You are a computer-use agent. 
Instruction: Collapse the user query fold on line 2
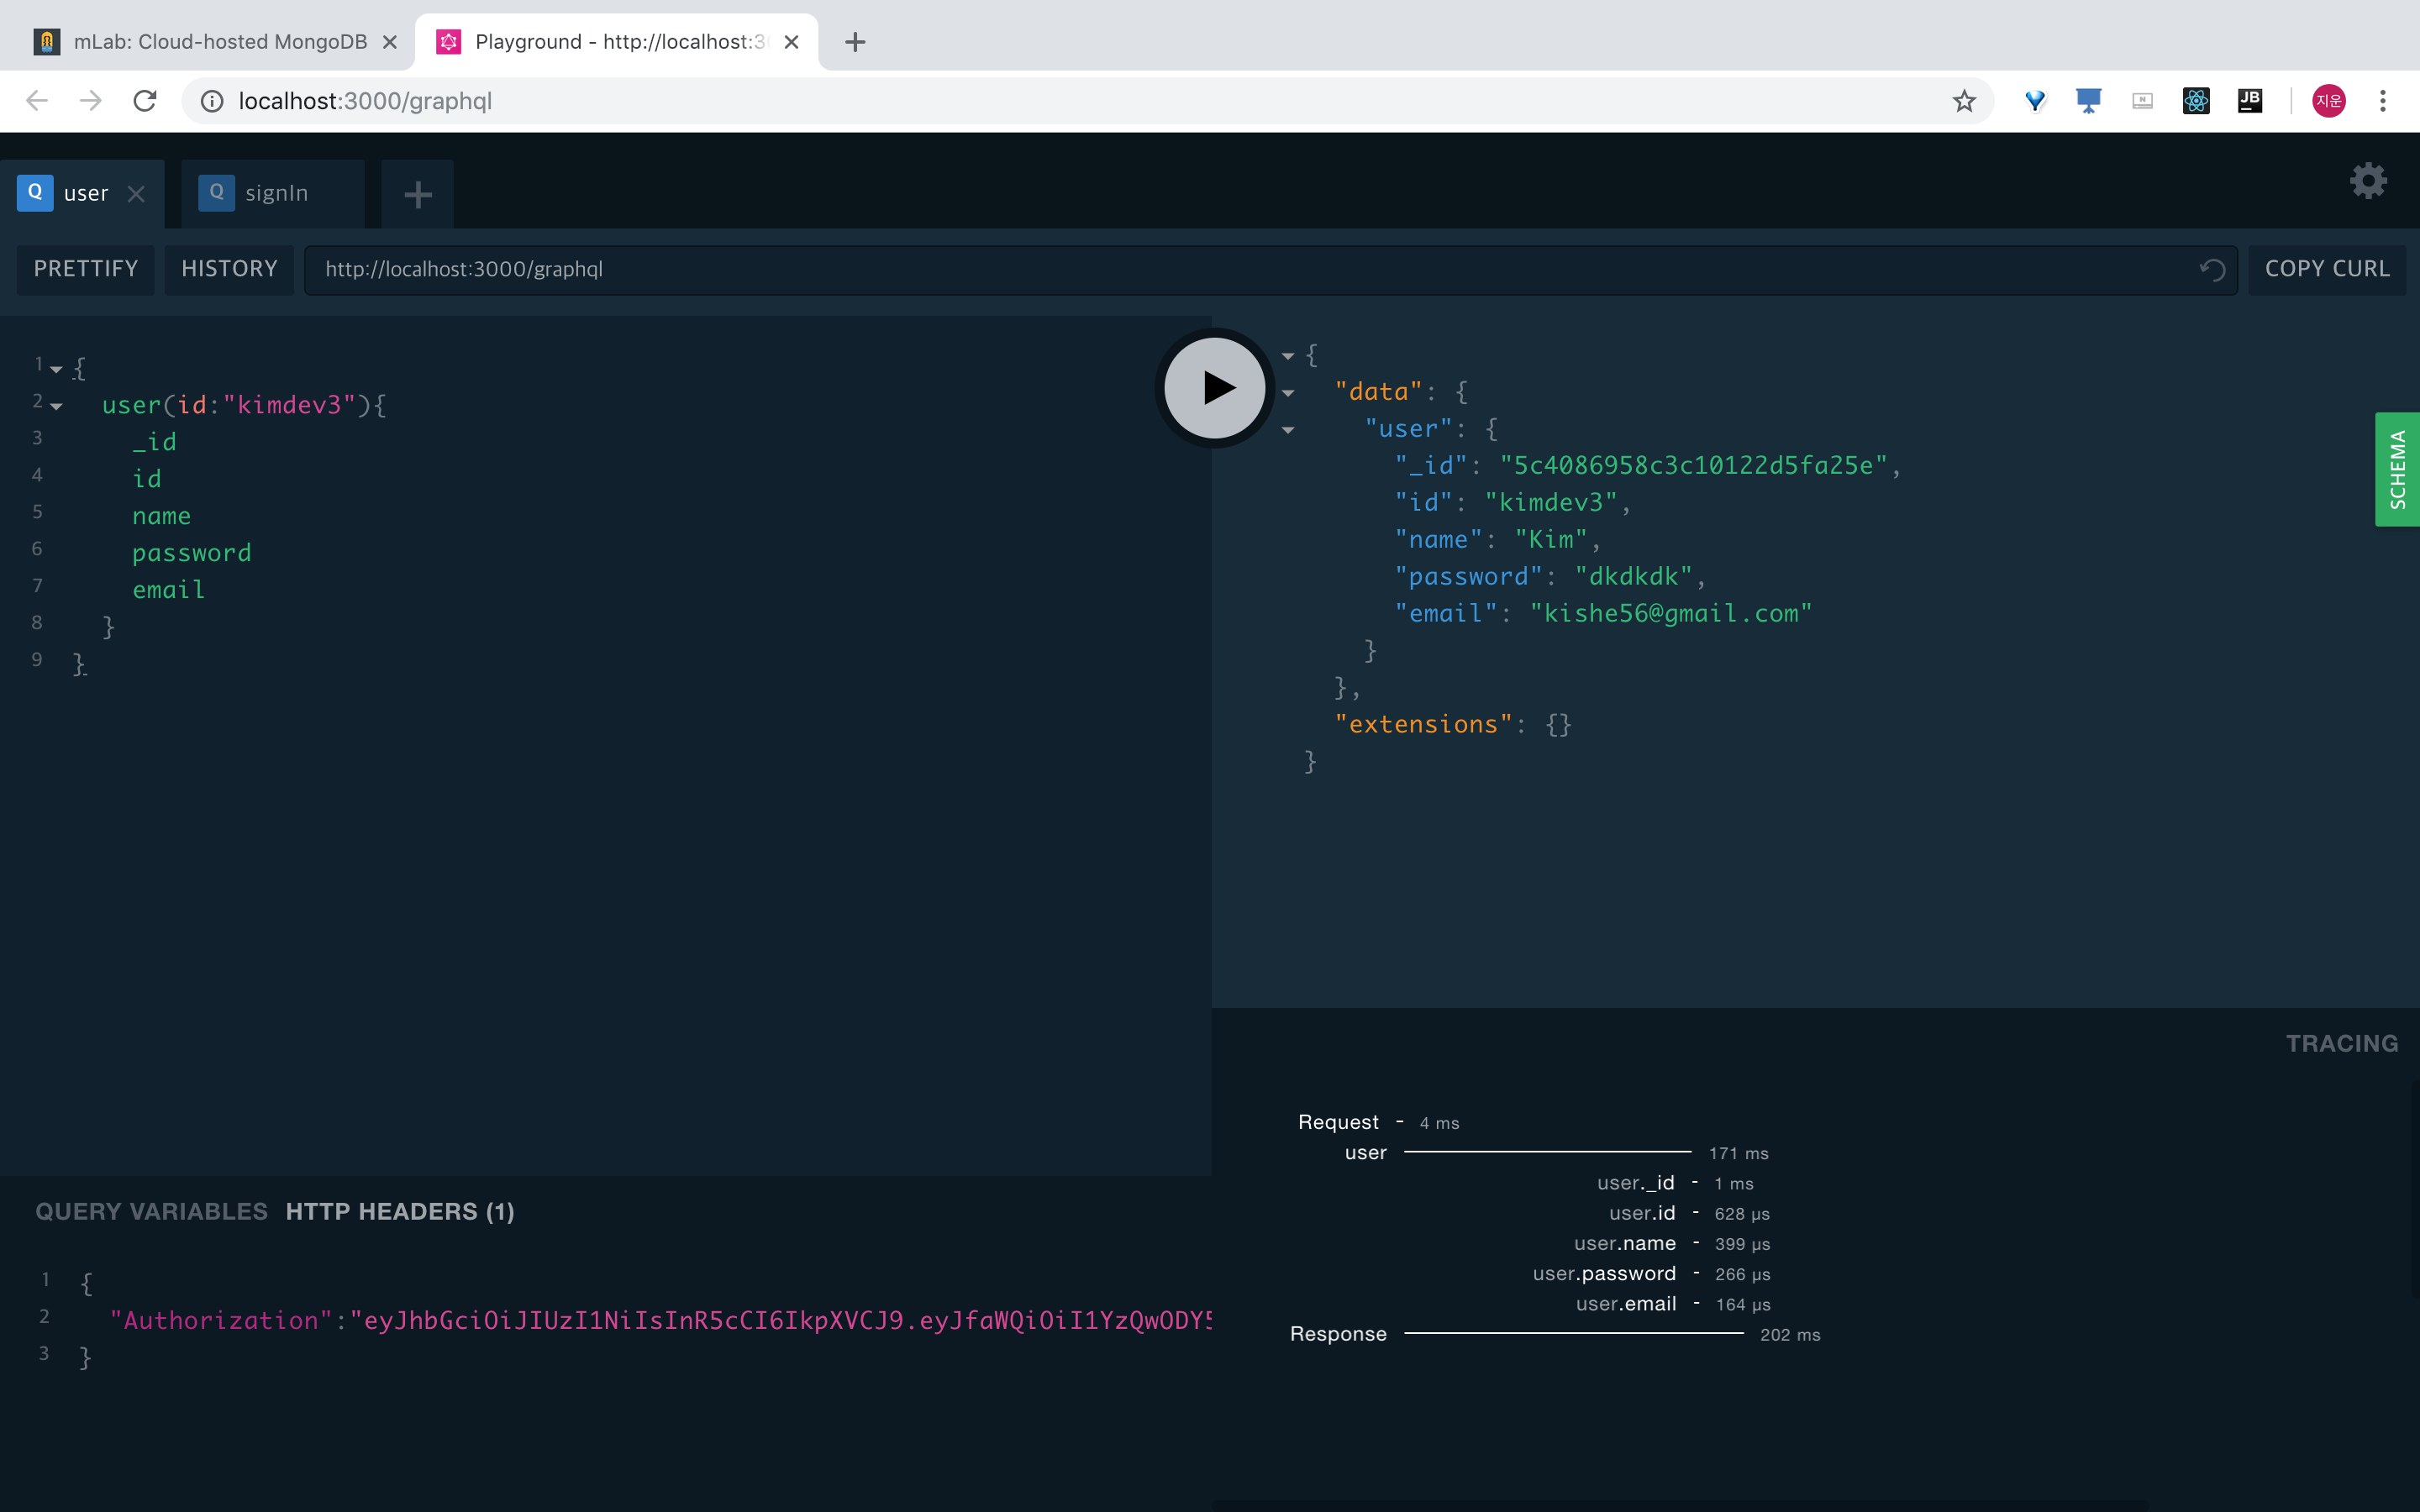tap(56, 407)
